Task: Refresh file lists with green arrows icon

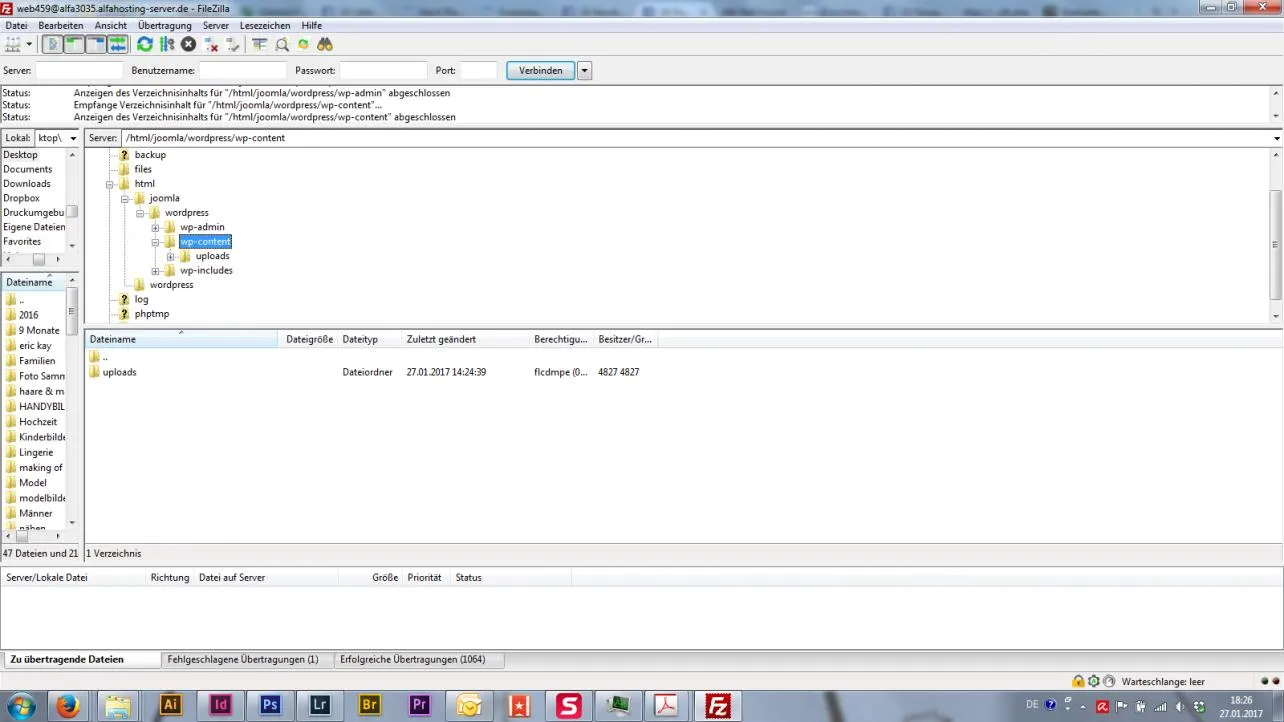Action: pos(145,44)
